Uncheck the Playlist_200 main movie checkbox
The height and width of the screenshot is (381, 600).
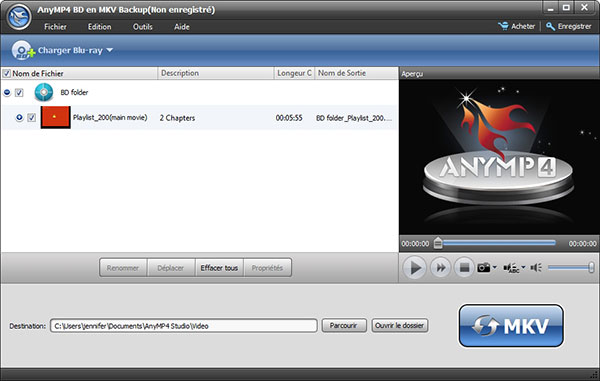(32, 117)
